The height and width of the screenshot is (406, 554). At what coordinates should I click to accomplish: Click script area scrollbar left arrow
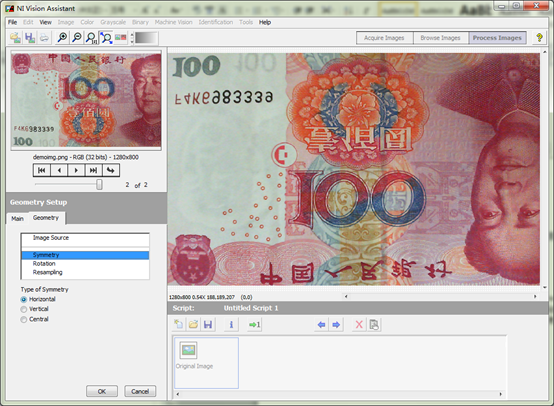(x=178, y=394)
